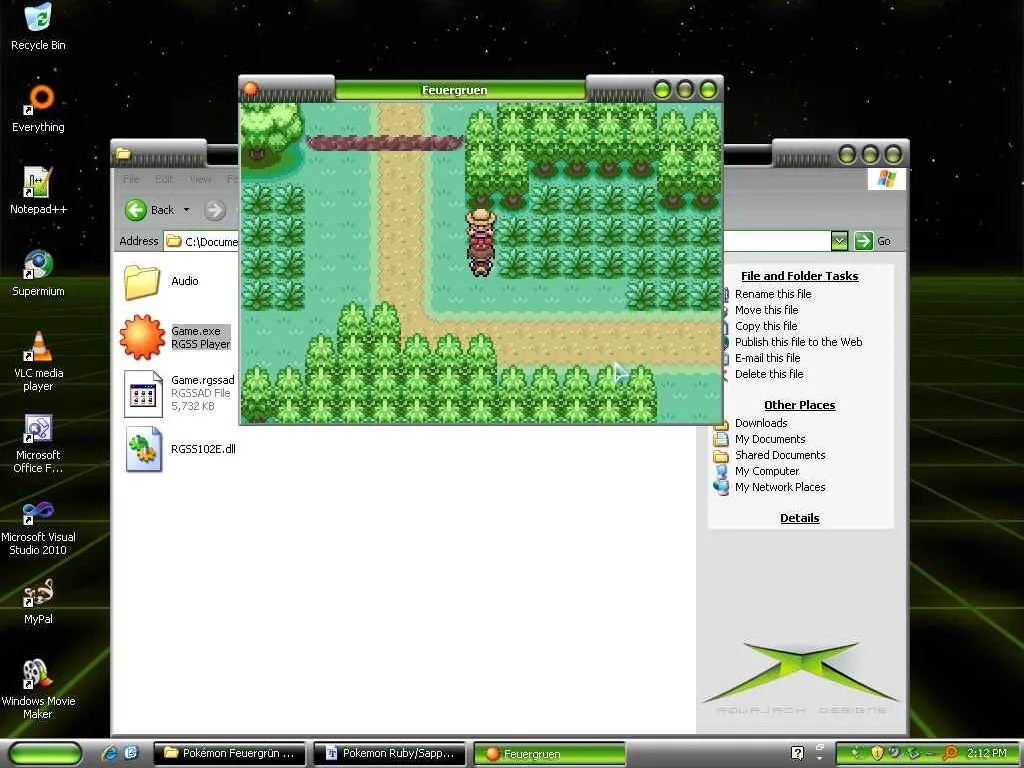Viewport: 1024px width, 768px height.
Task: Click Move this file
Action: pyautogui.click(x=767, y=310)
